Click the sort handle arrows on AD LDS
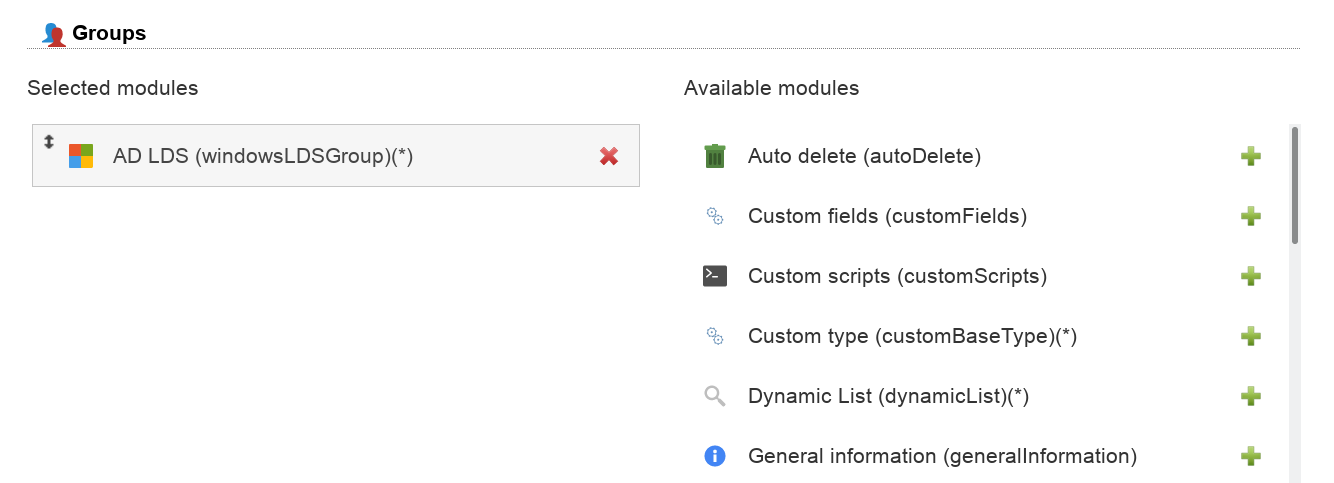This screenshot has width=1334, height=483. click(49, 142)
